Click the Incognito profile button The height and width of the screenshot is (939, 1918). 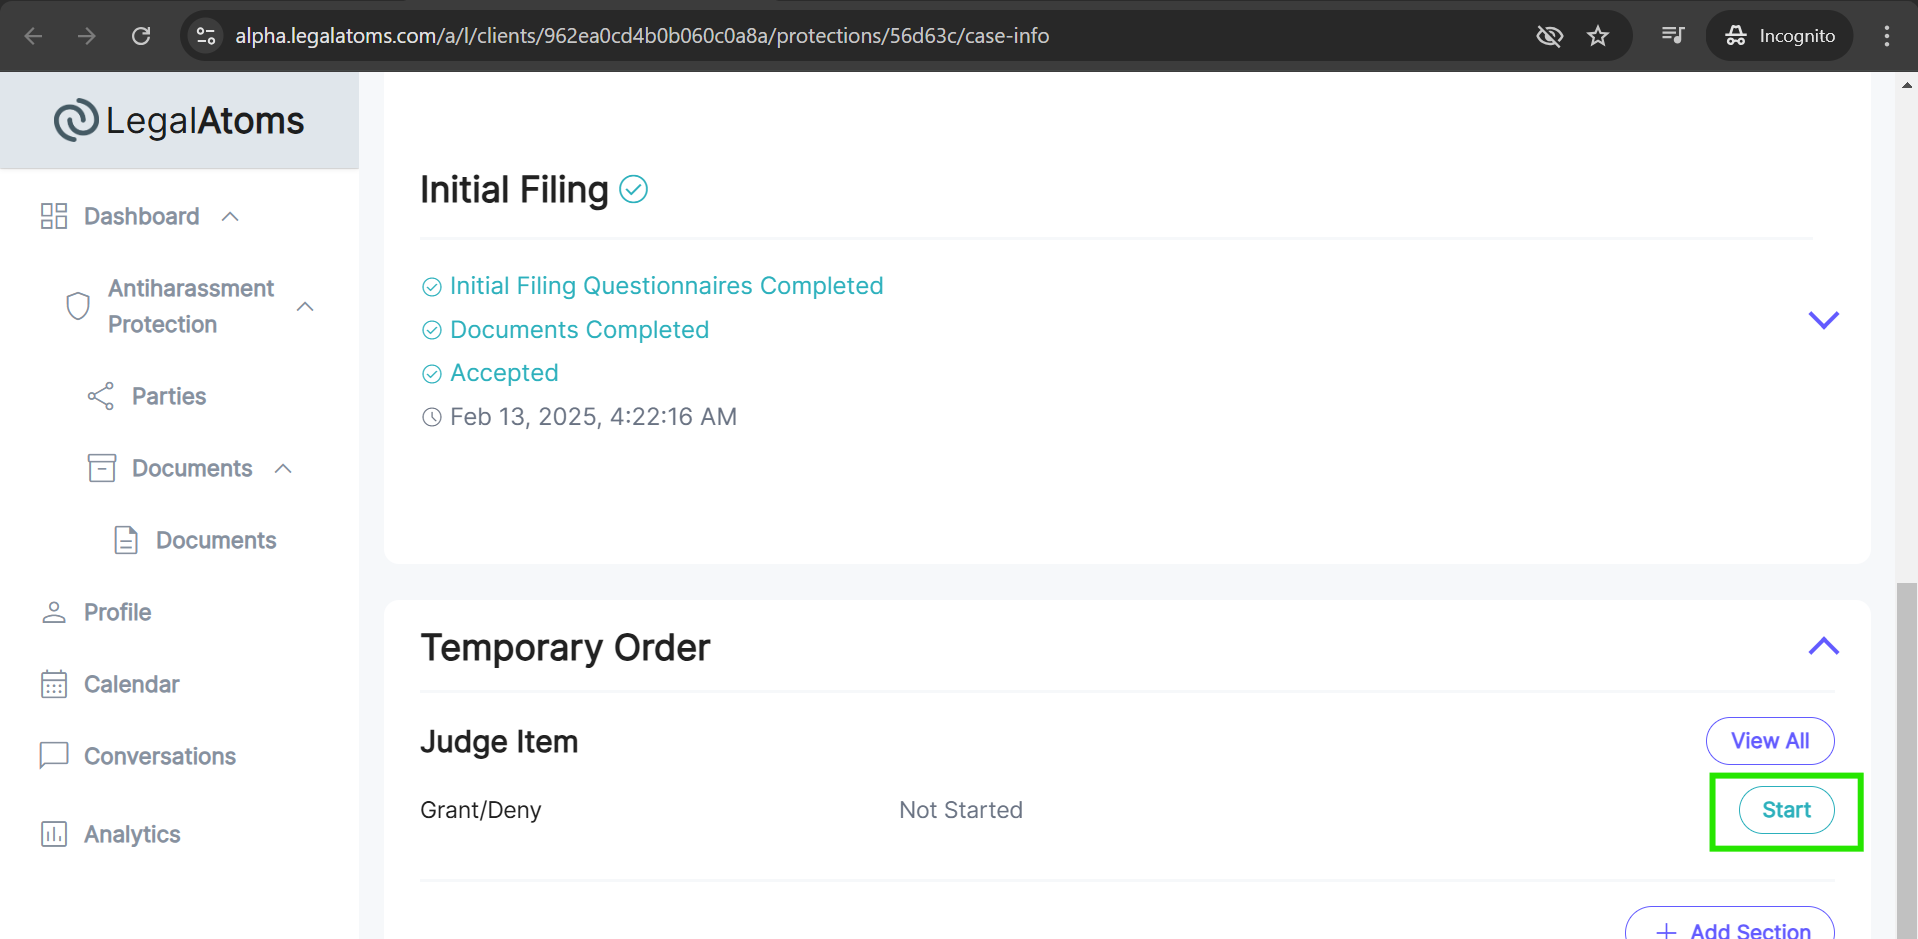(x=1780, y=36)
